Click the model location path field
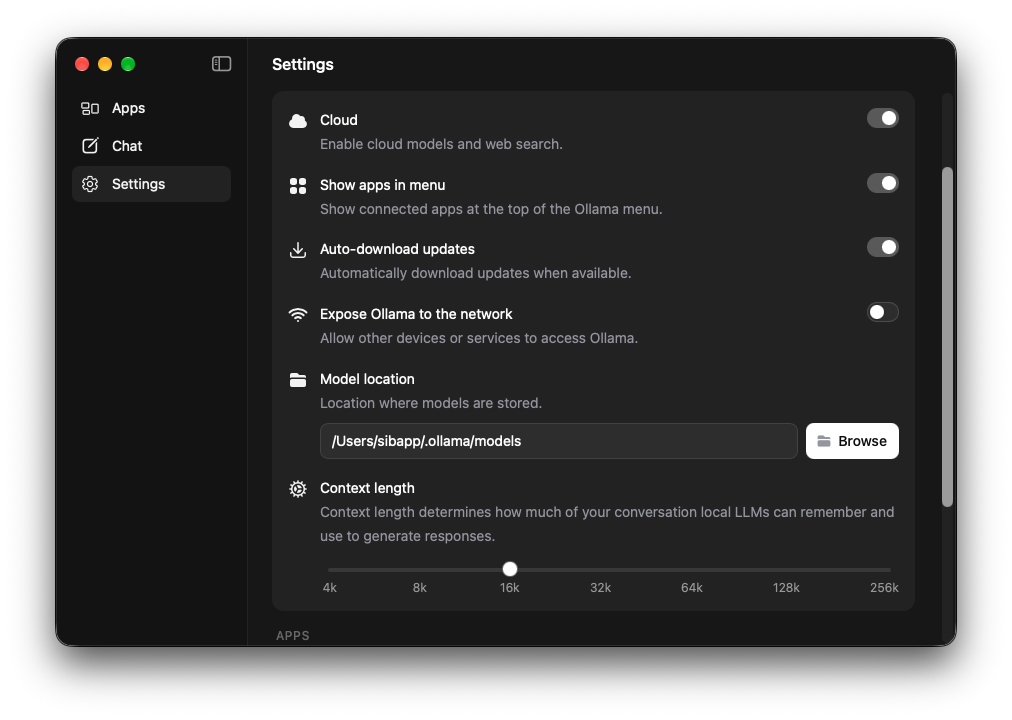This screenshot has height=720, width=1012. click(x=559, y=441)
